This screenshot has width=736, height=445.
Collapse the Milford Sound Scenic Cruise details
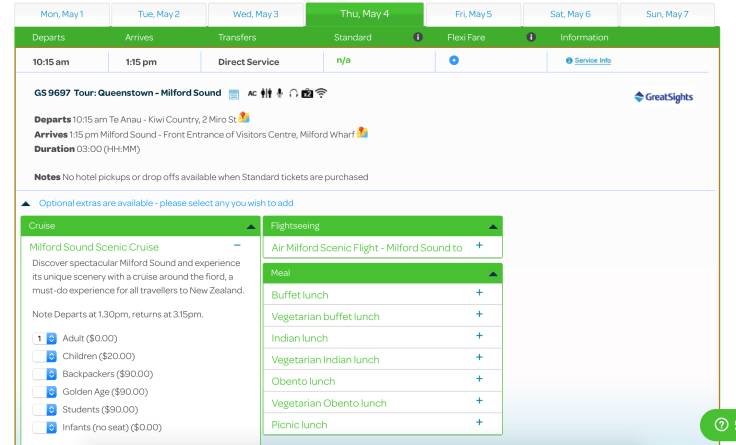click(x=237, y=246)
